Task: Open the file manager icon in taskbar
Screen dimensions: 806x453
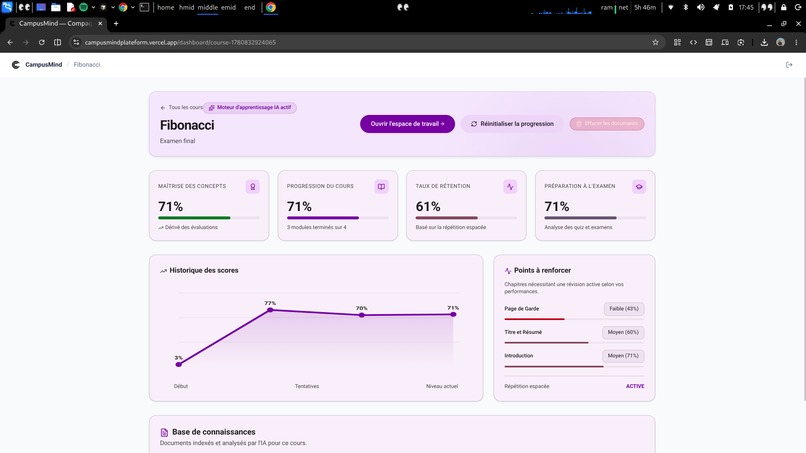Action: pyautogui.click(x=56, y=7)
